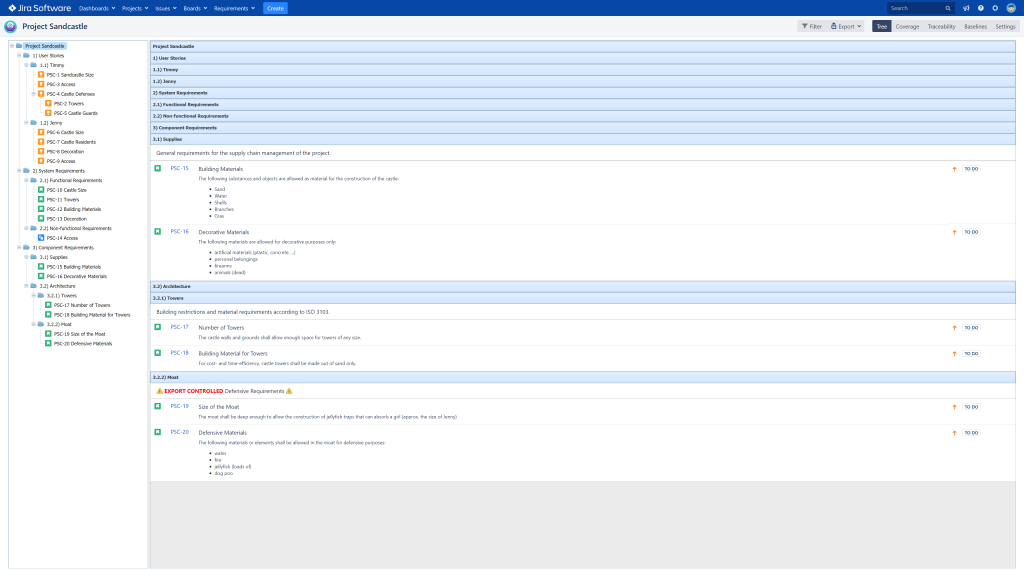The image size is (1024, 576).
Task: Open the settings gear icon in top bar
Action: click(996, 7)
